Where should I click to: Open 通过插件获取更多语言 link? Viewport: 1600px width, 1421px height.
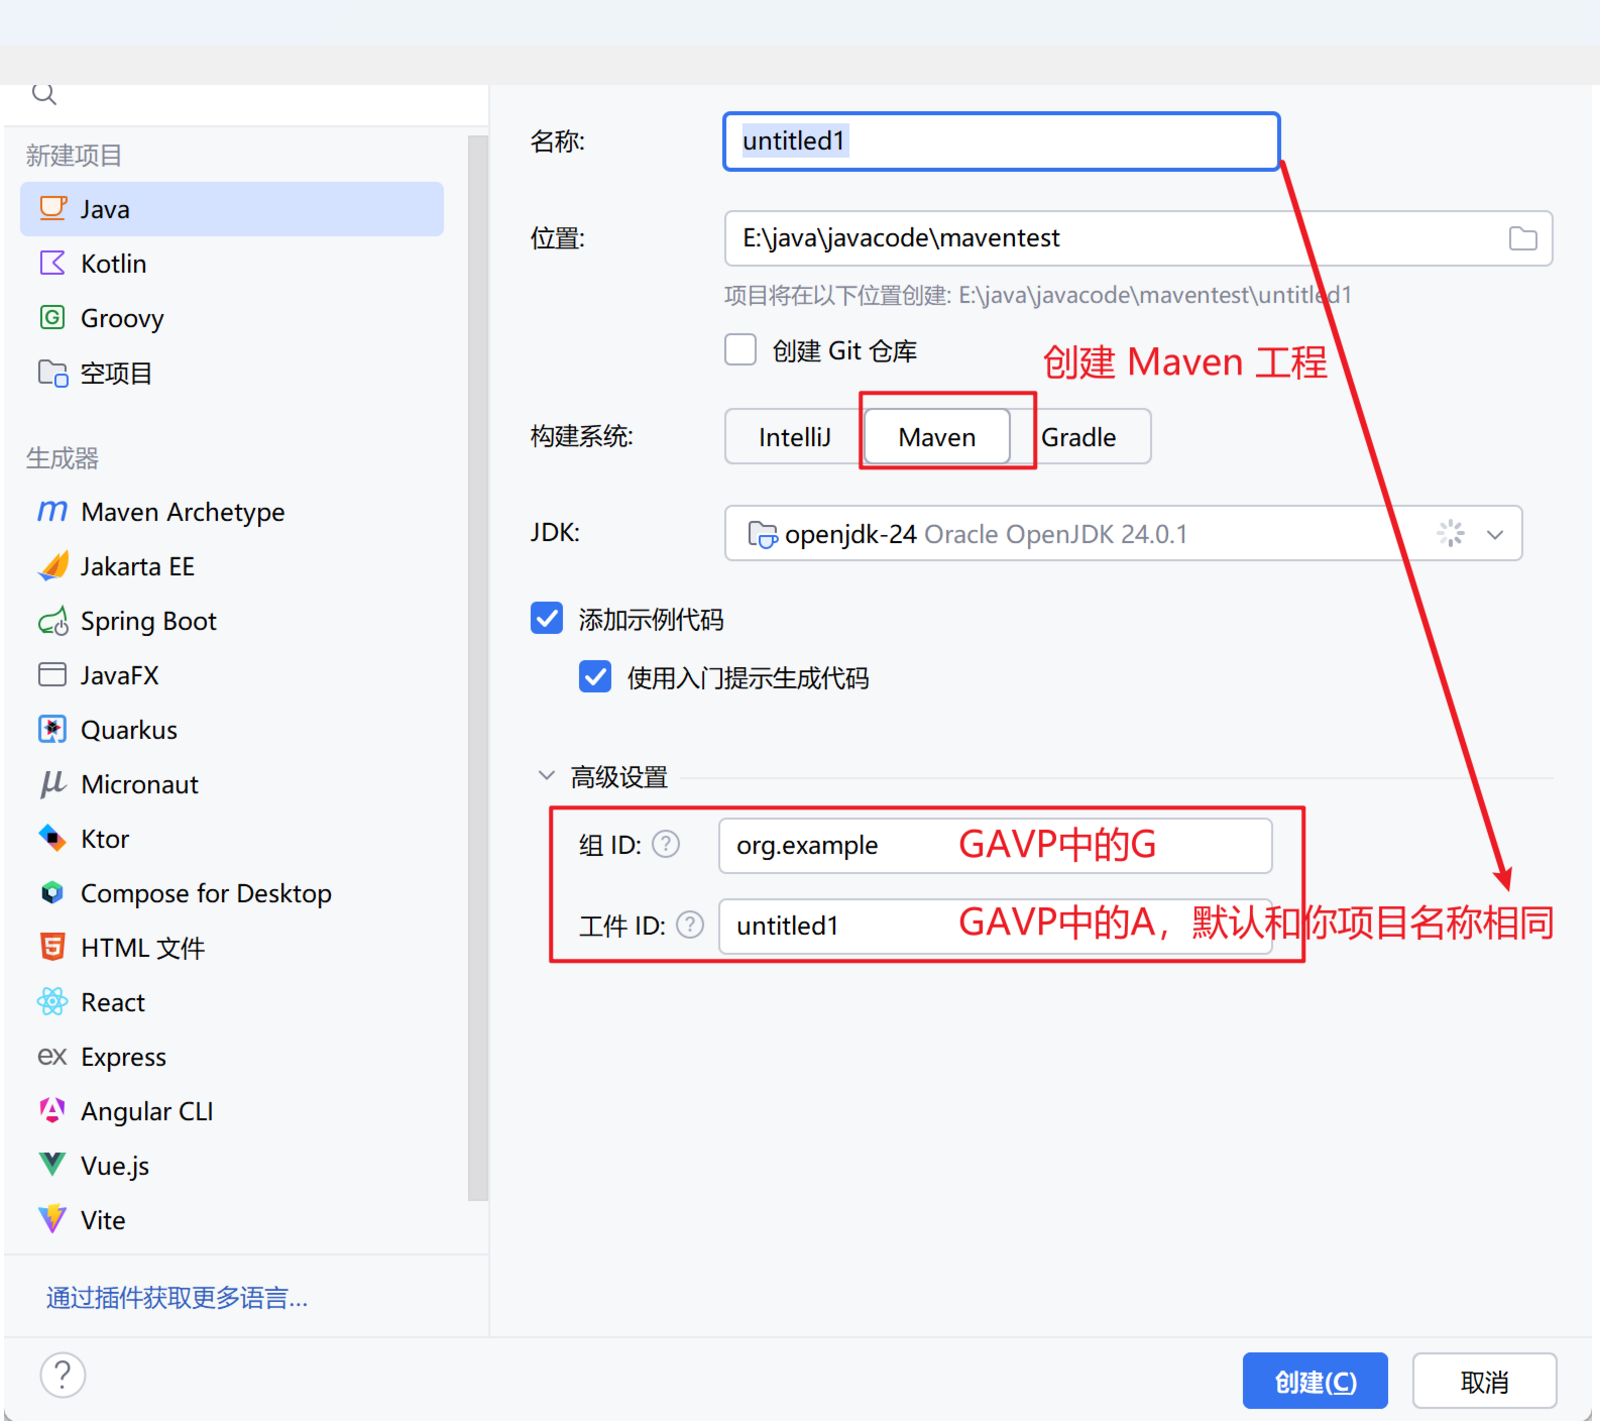(177, 1298)
